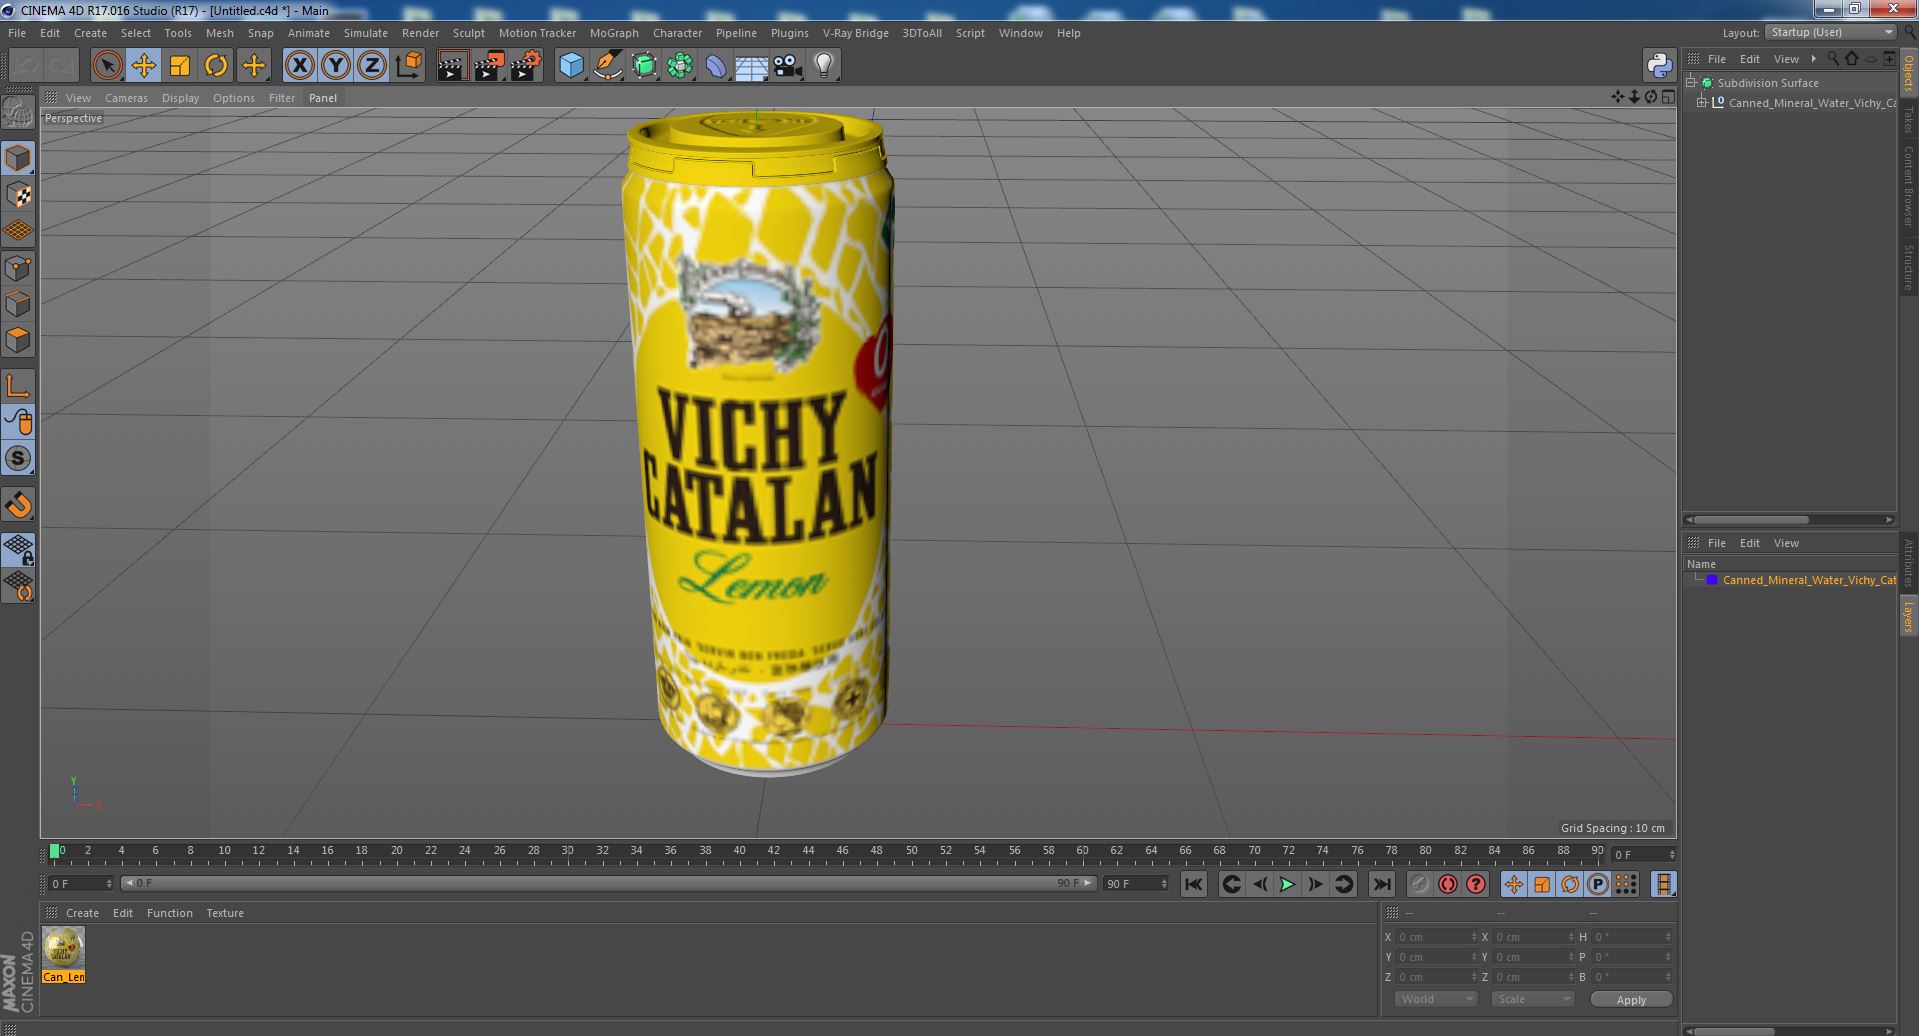Screen dimensions: 1919x1036
Task: Open the Simulate menu
Action: point(366,33)
